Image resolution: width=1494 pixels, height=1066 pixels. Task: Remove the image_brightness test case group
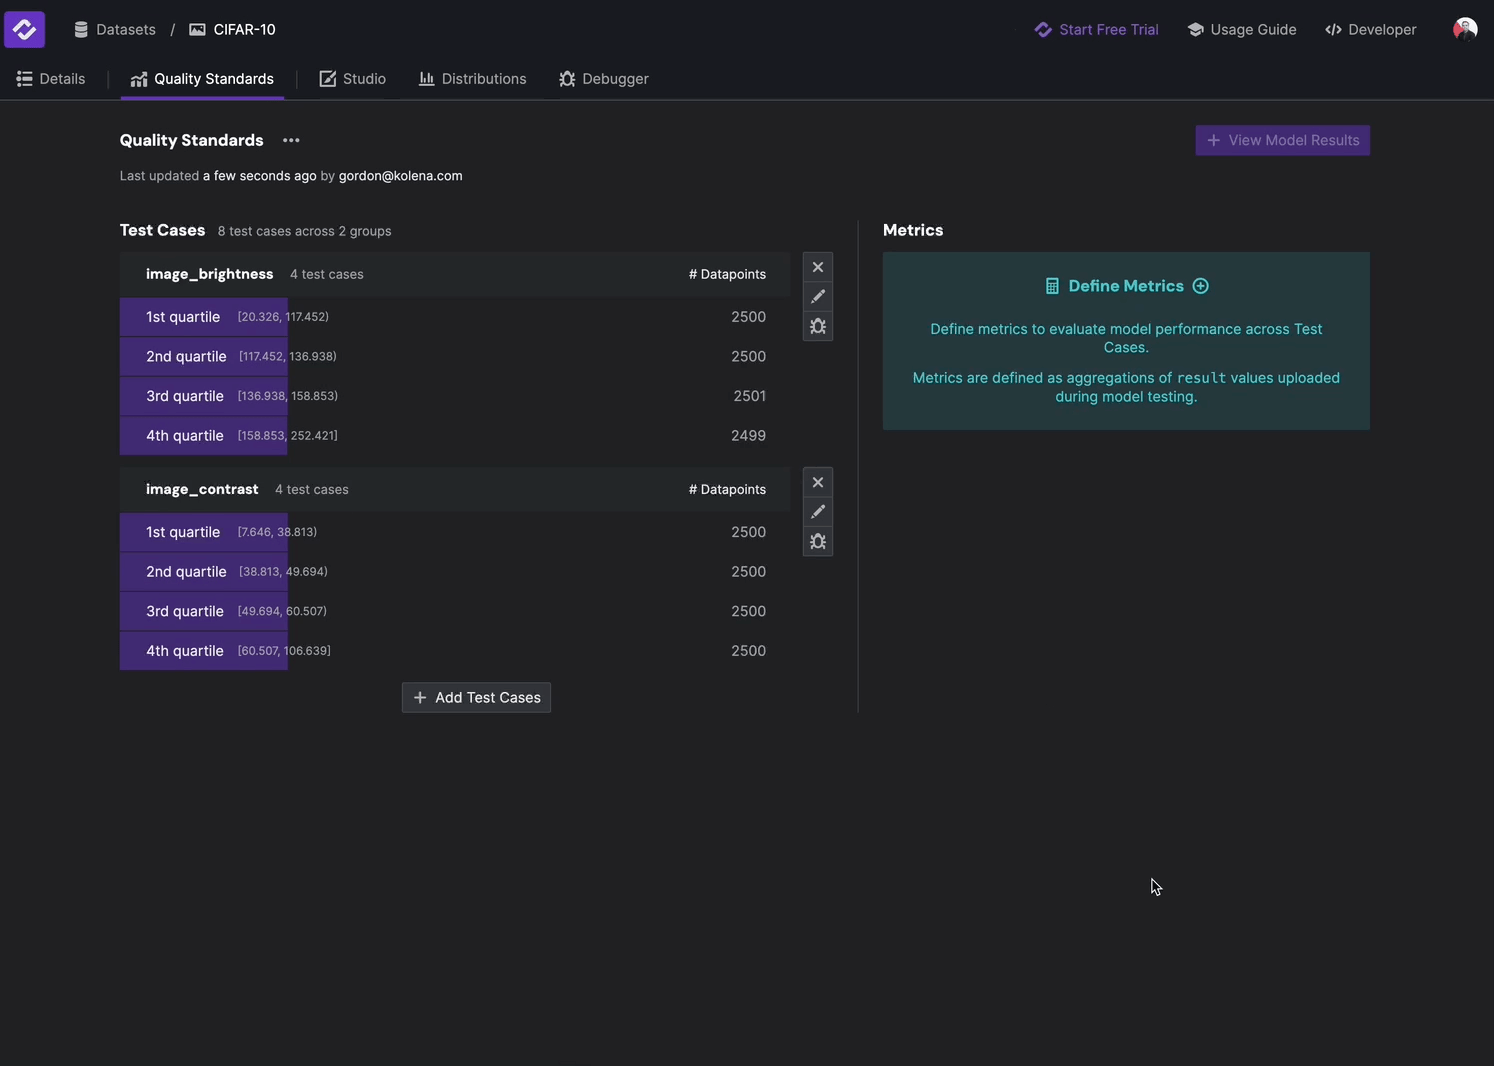(818, 267)
